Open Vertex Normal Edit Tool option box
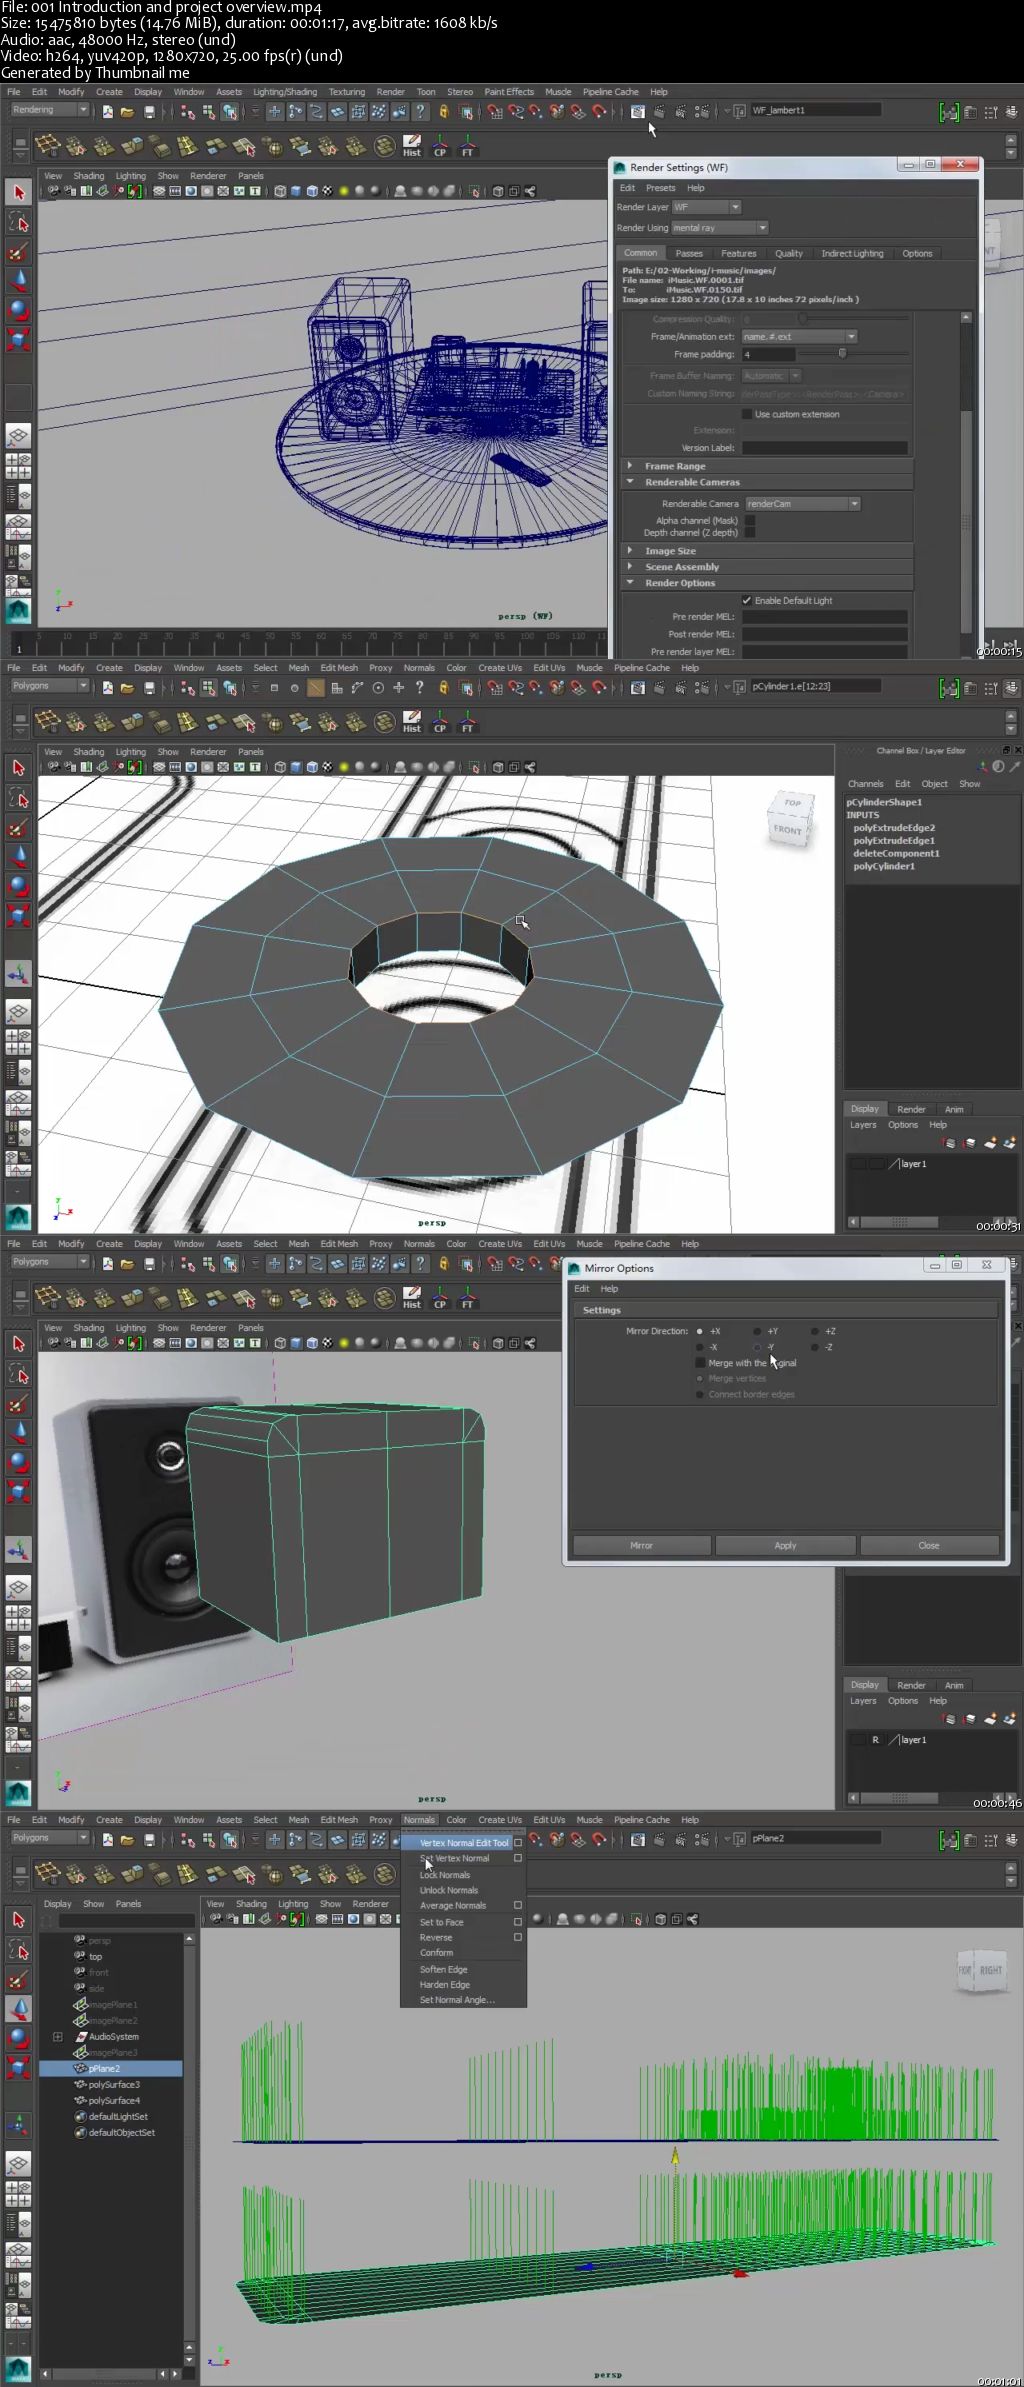1024x2387 pixels. [518, 1843]
